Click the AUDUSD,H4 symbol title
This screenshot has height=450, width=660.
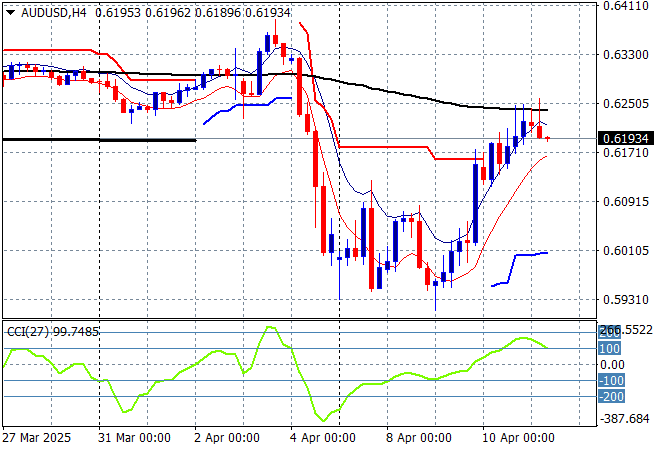[54, 13]
